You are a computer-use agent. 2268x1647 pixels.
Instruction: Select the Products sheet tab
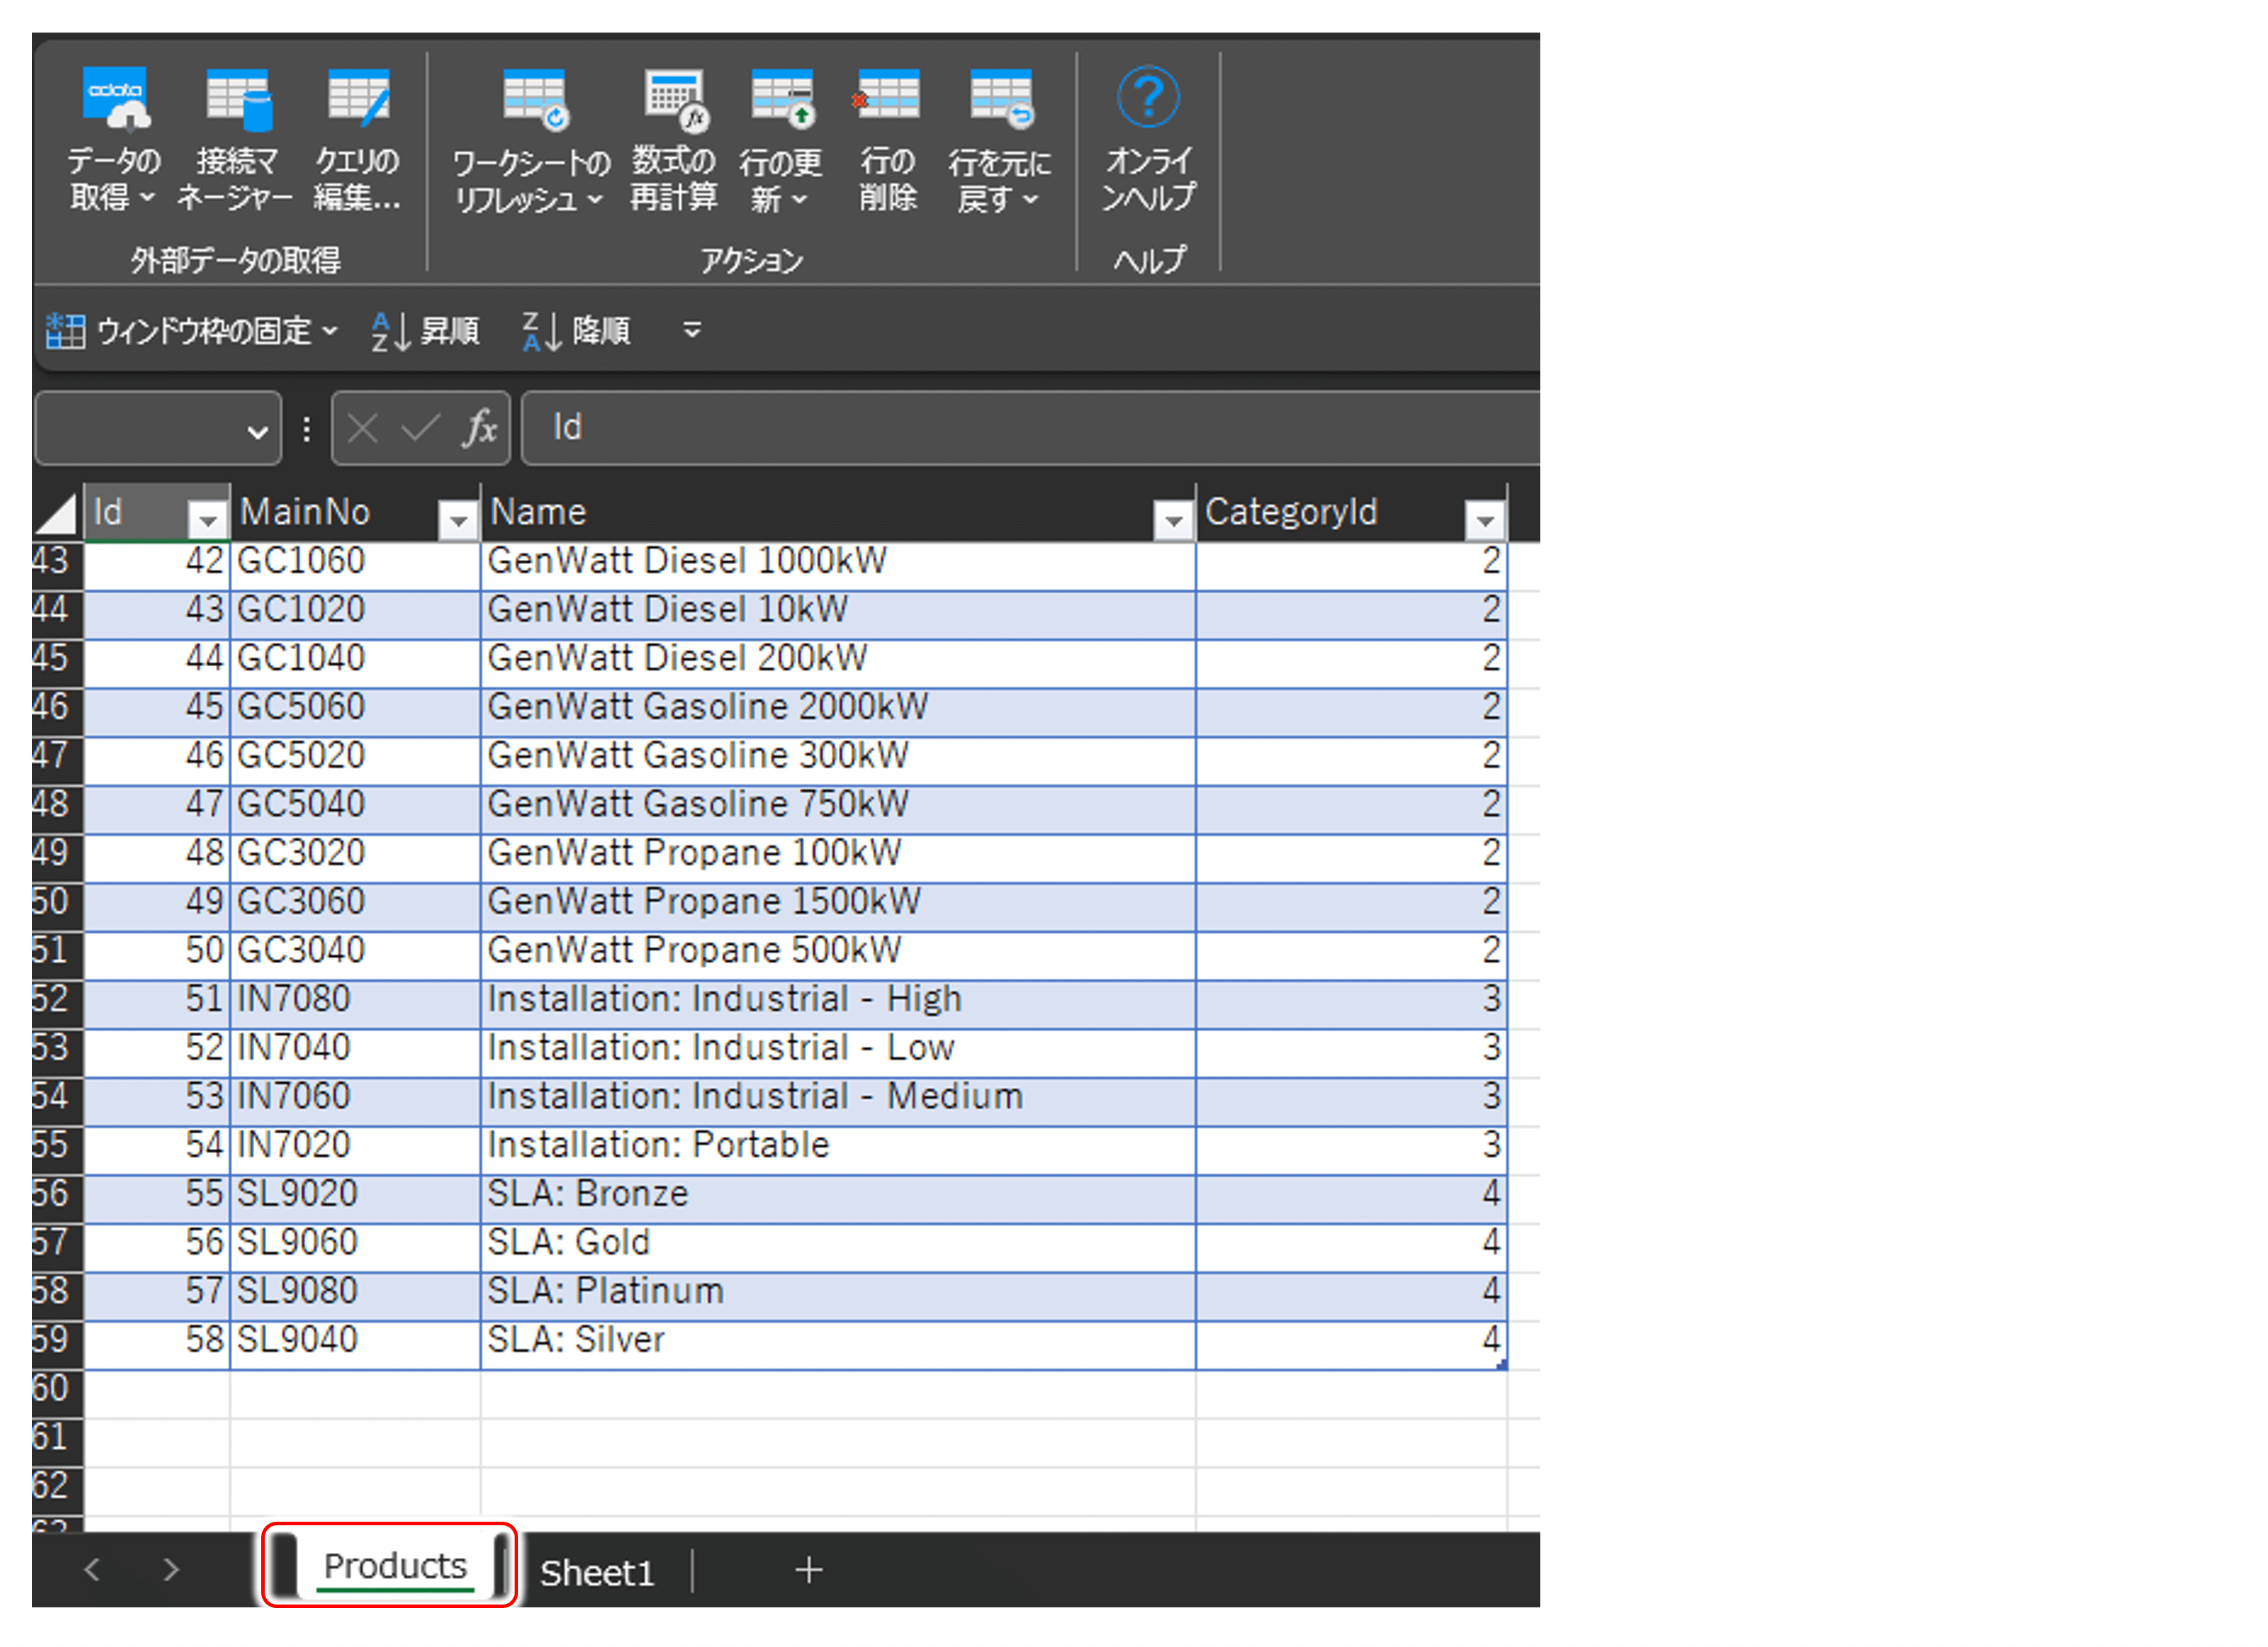coord(394,1566)
